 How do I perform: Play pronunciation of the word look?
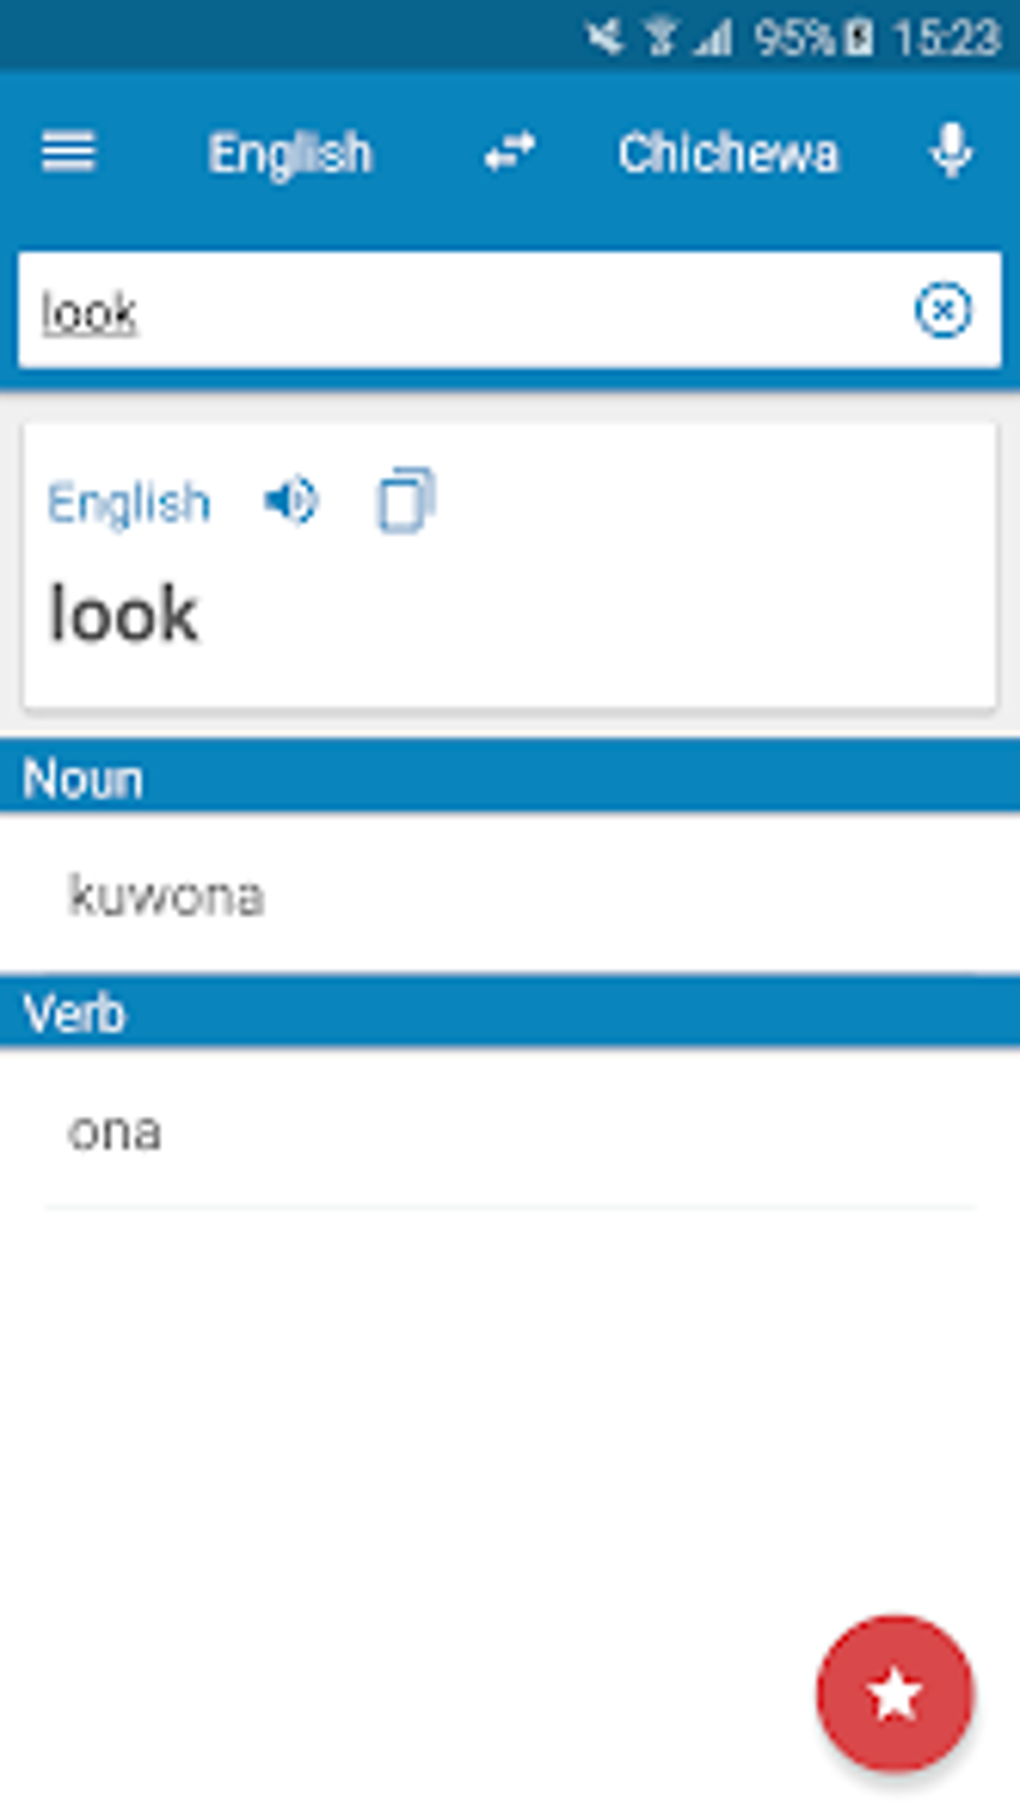tap(291, 501)
